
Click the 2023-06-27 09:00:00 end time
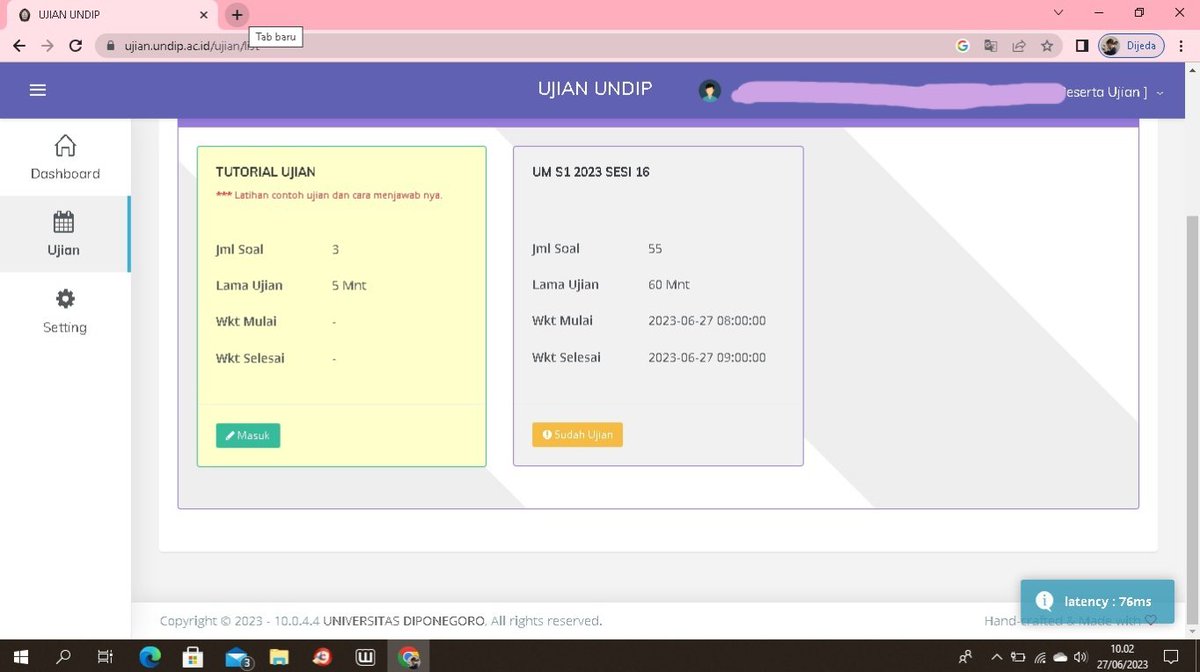(707, 358)
